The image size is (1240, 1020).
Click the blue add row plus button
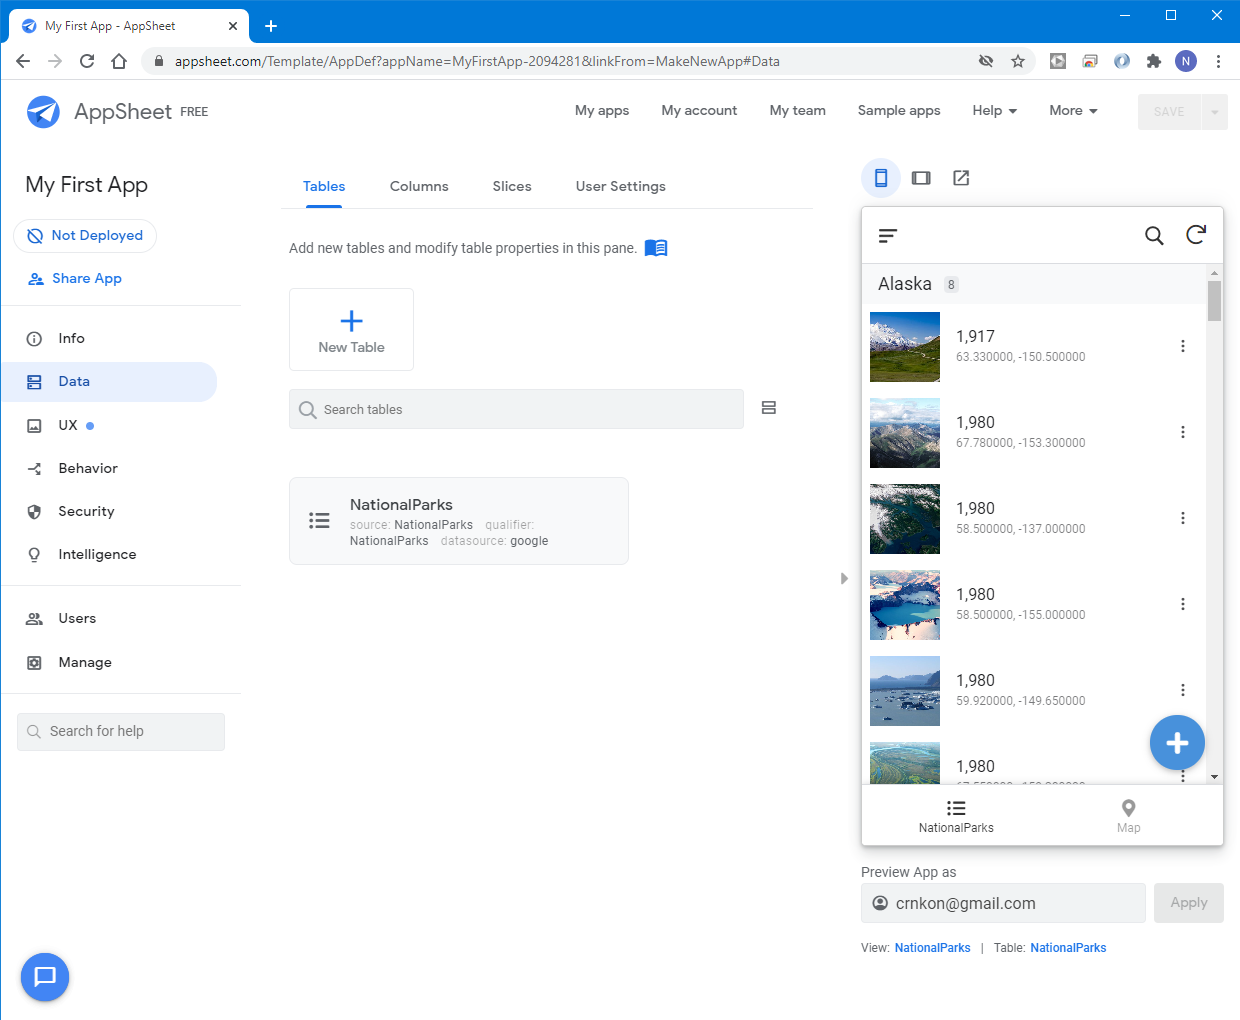1177,743
